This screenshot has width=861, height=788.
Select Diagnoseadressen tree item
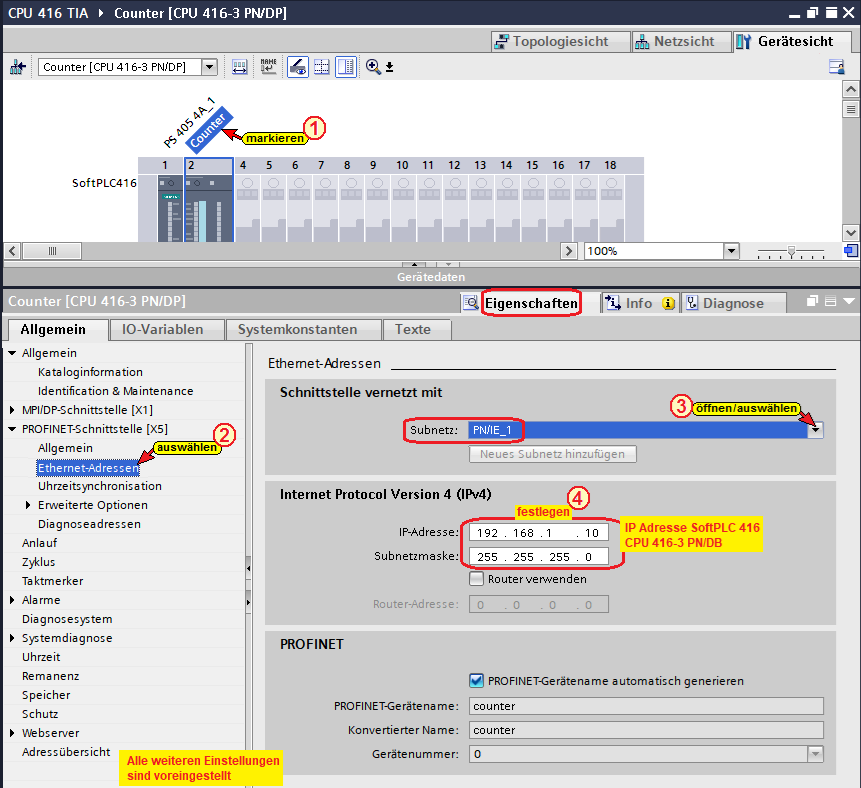click(90, 524)
